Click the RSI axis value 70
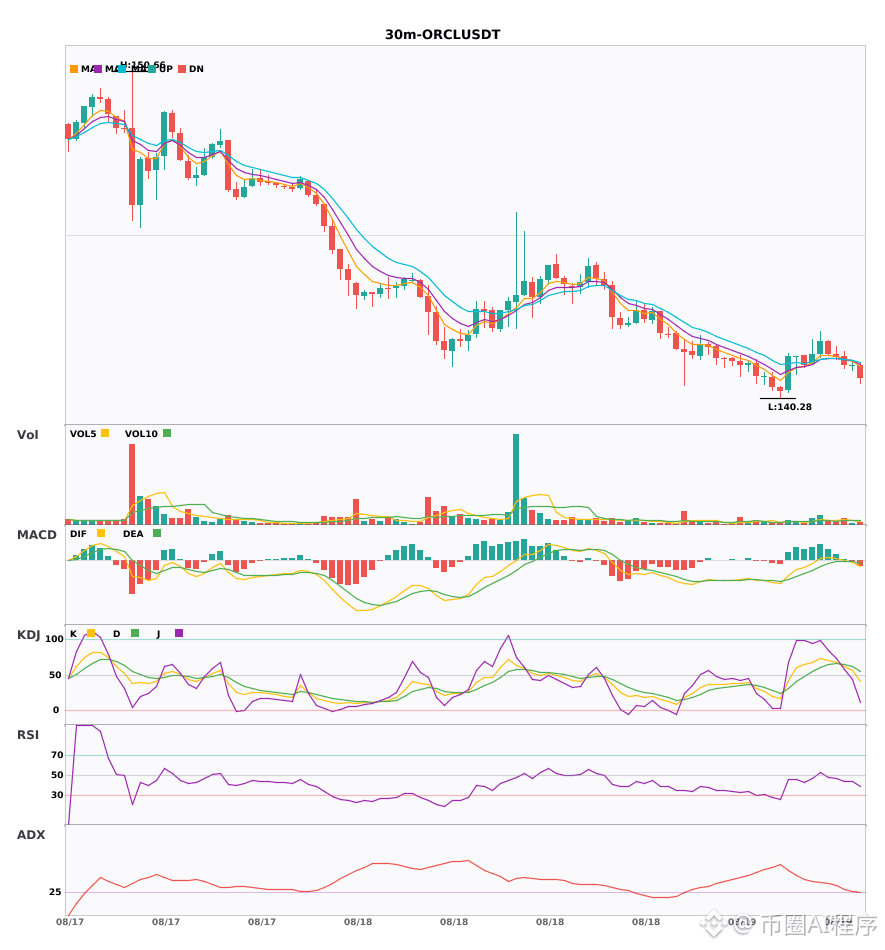Image resolution: width=885 pixels, height=950 pixels. [57, 755]
